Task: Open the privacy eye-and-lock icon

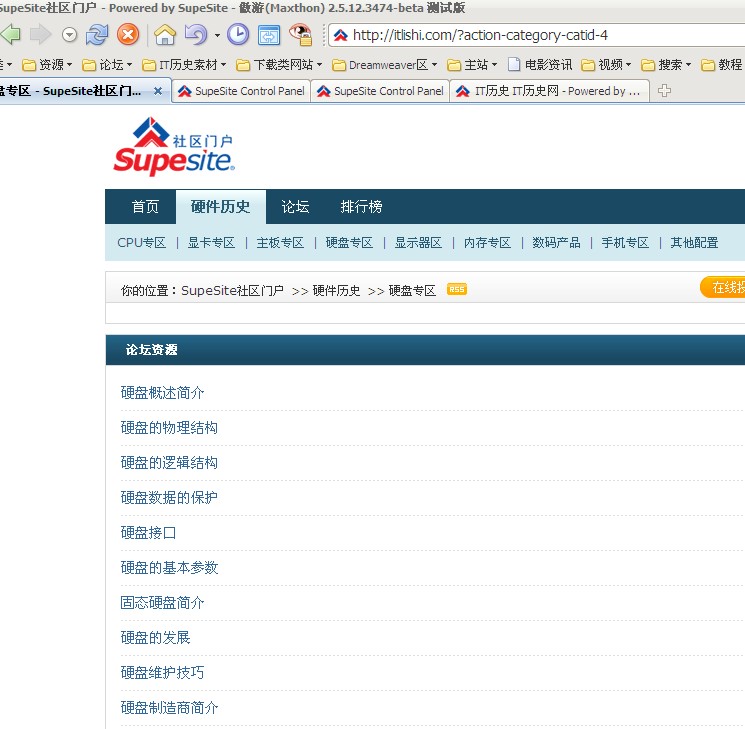Action: 301,35
